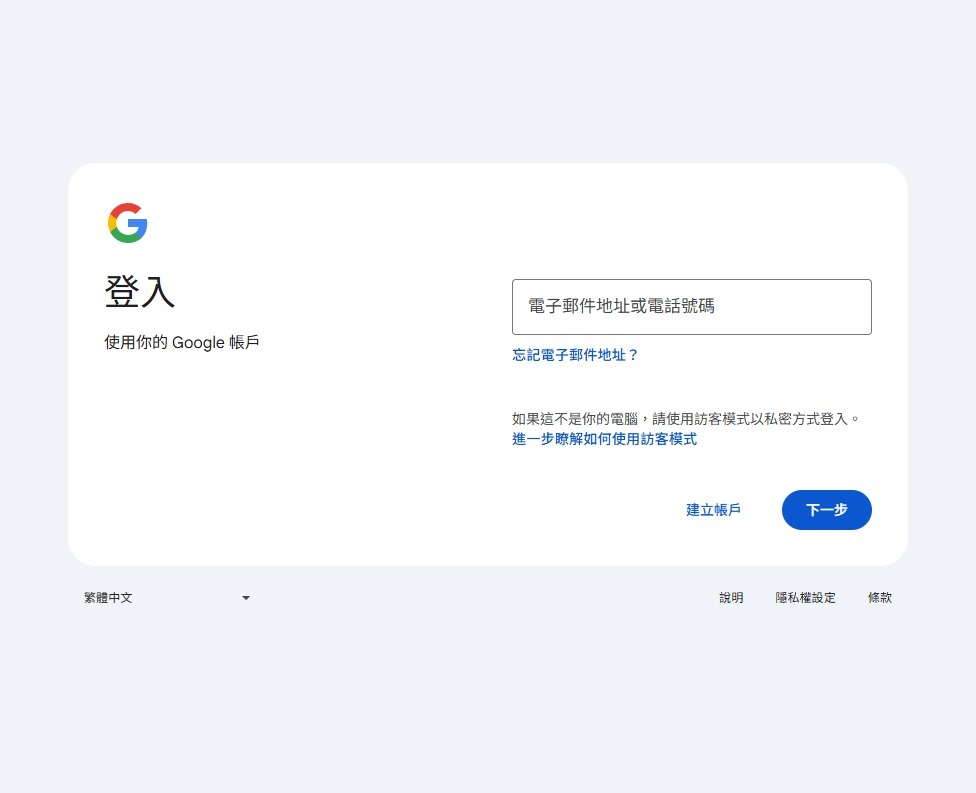976x793 pixels.
Task: Click the 登入 heading text
Action: coord(140,291)
